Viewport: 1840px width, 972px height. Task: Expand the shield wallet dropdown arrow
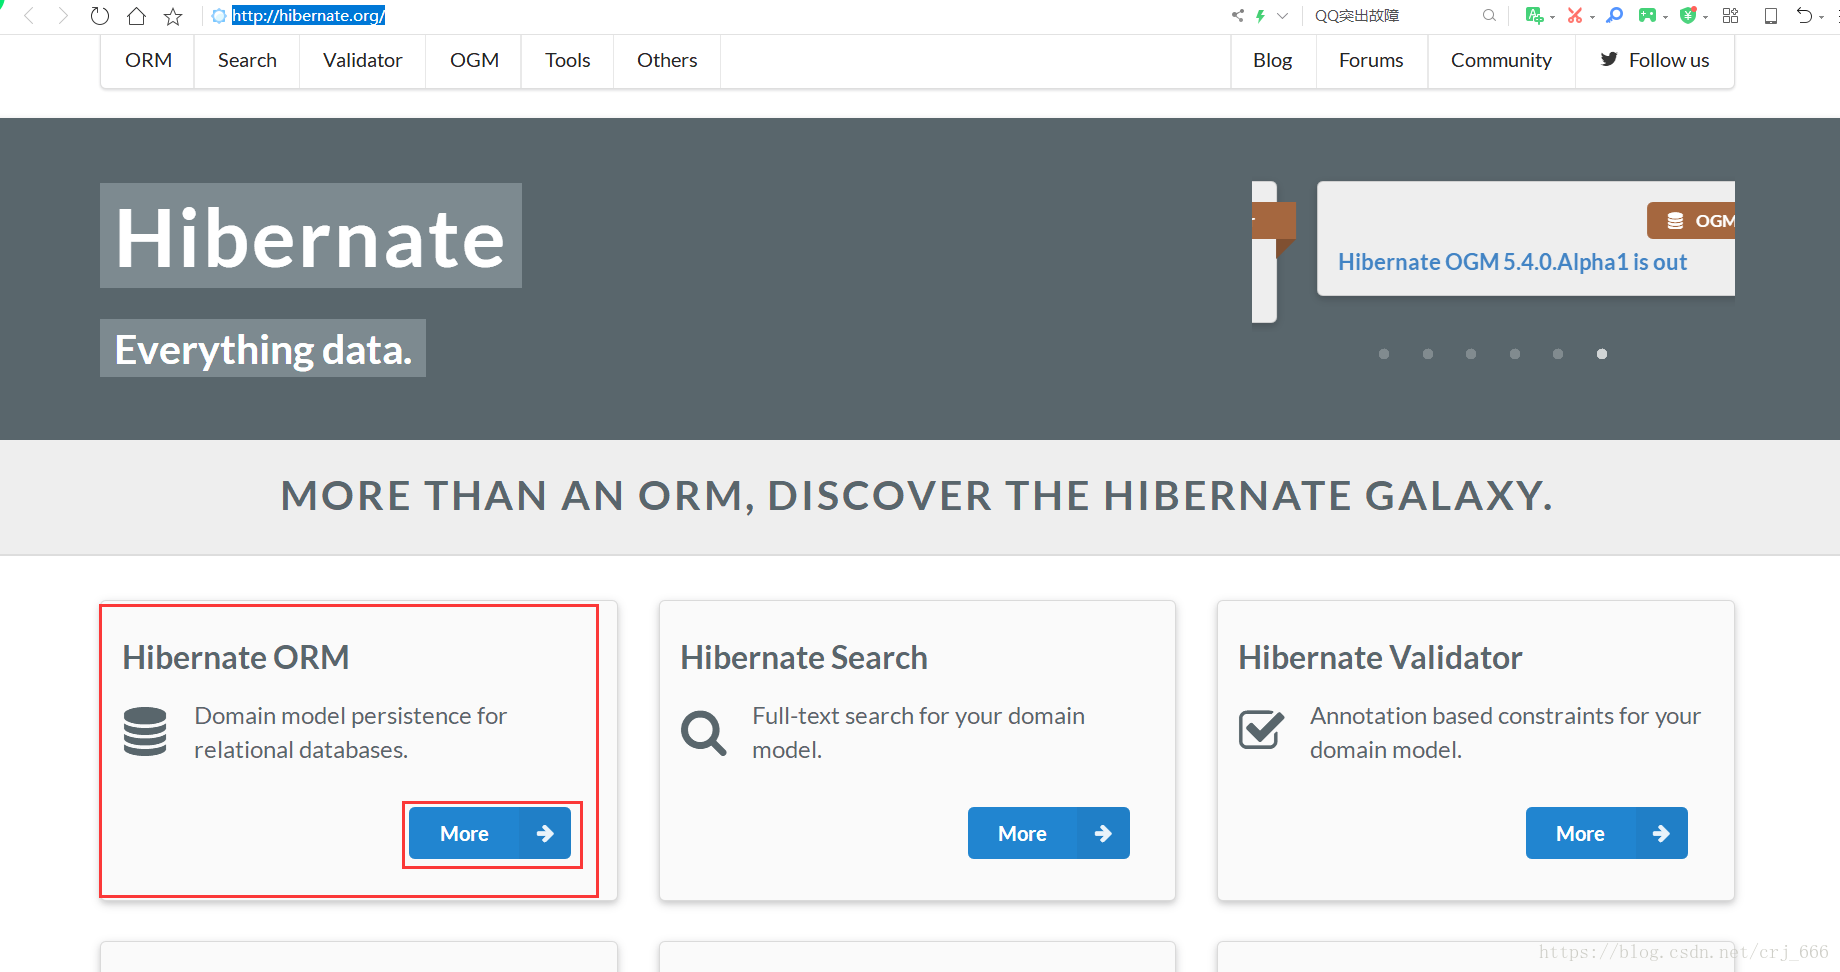click(1705, 17)
